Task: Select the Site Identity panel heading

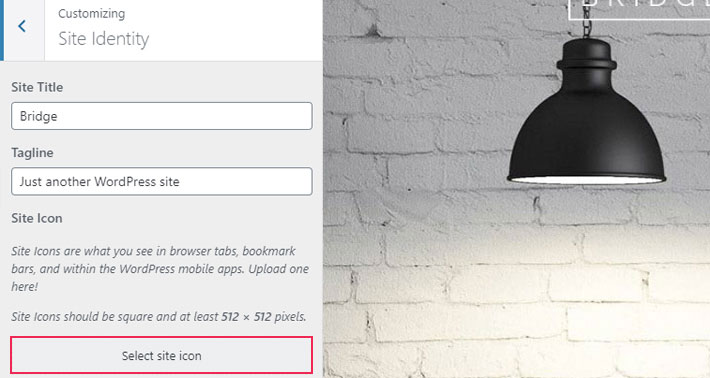Action: [x=104, y=39]
